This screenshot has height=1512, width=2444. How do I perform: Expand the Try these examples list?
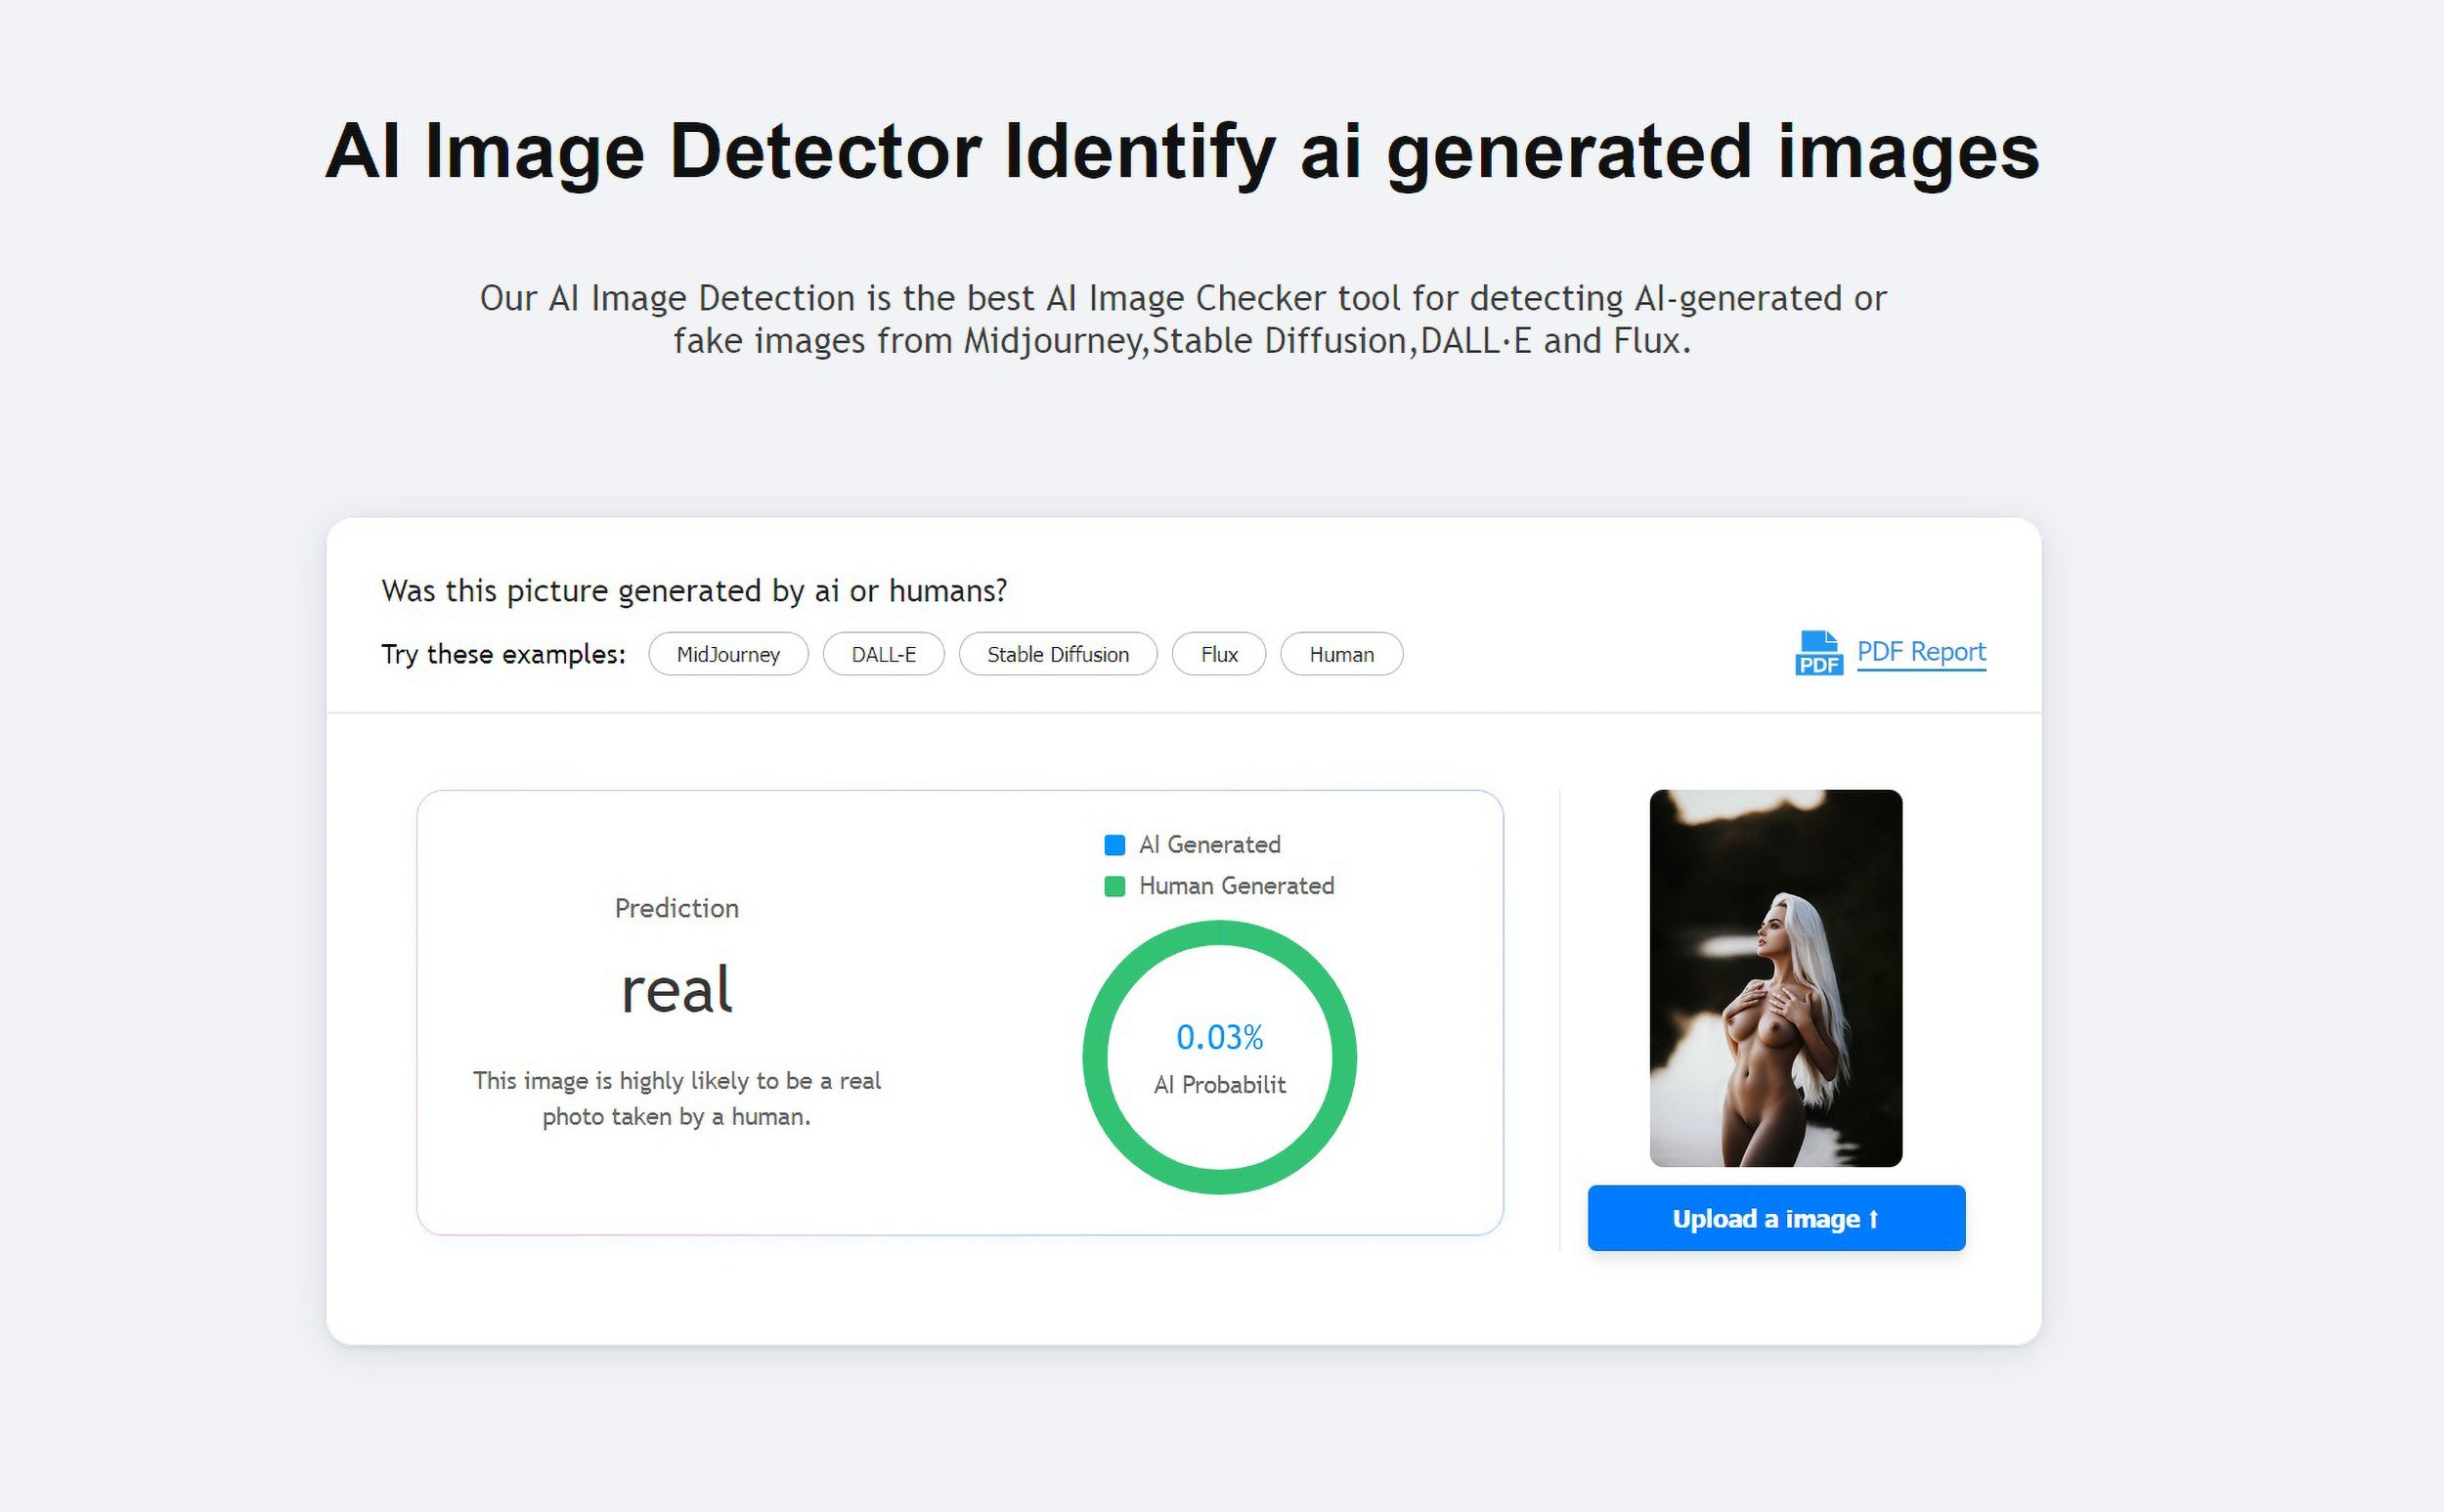(x=502, y=654)
